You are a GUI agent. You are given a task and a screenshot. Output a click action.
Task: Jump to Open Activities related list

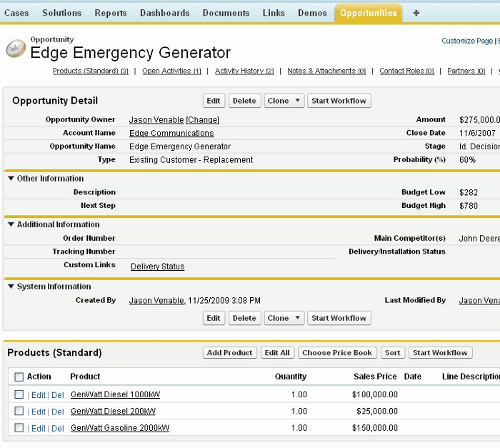172,71
